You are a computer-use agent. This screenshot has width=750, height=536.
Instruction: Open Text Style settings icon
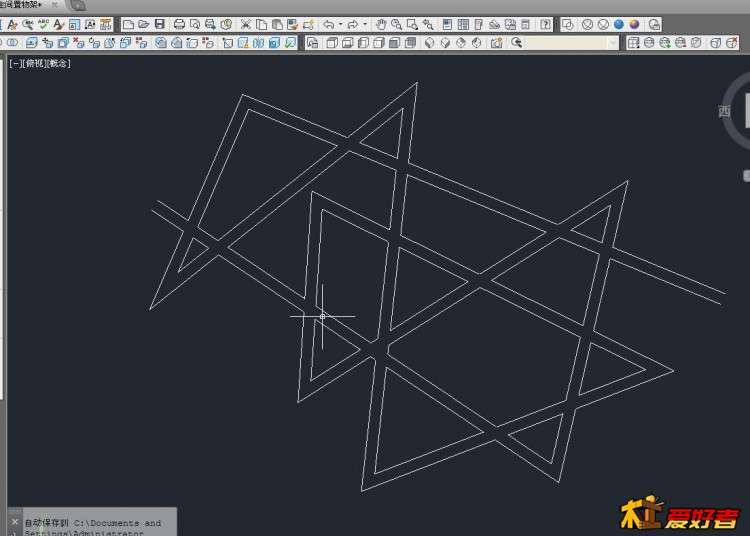pyautogui.click(x=59, y=24)
